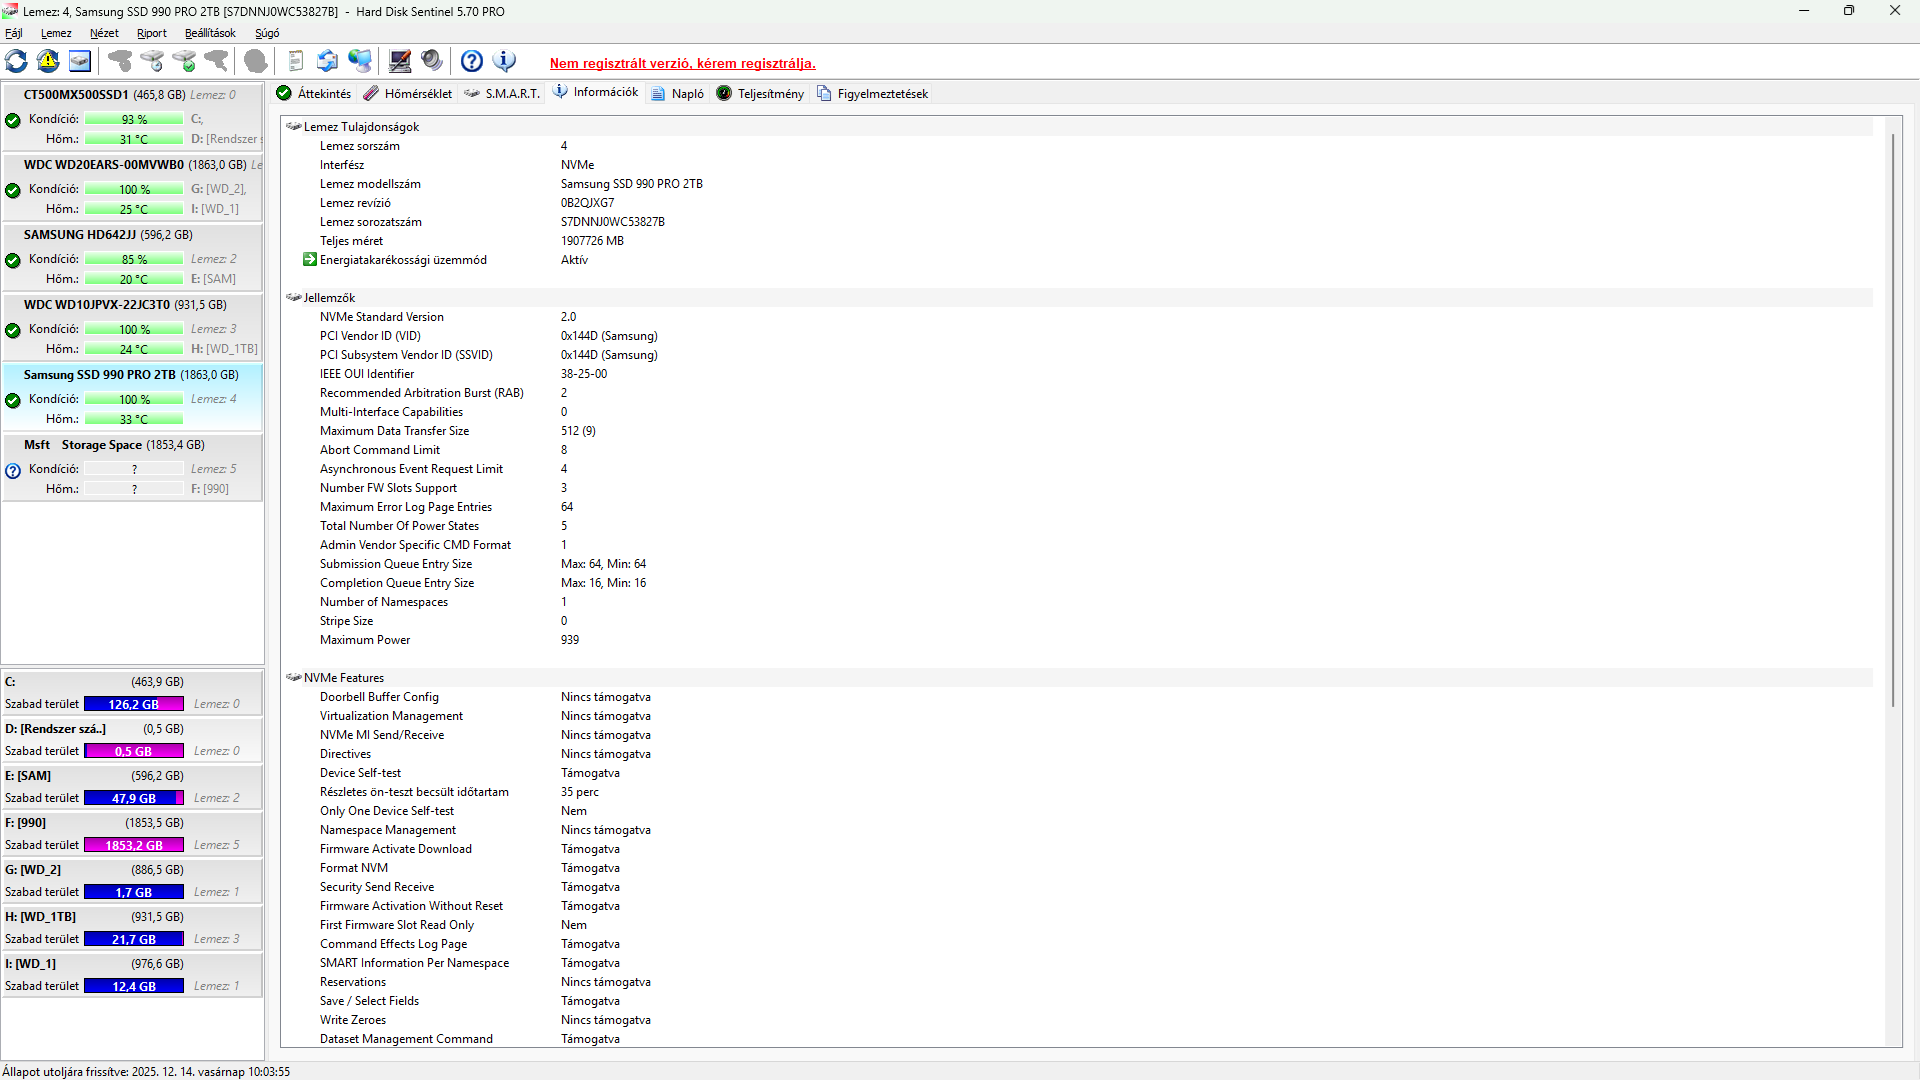Open the report notepad icon in toolbar
Image resolution: width=1920 pixels, height=1080 pixels.
pyautogui.click(x=295, y=62)
